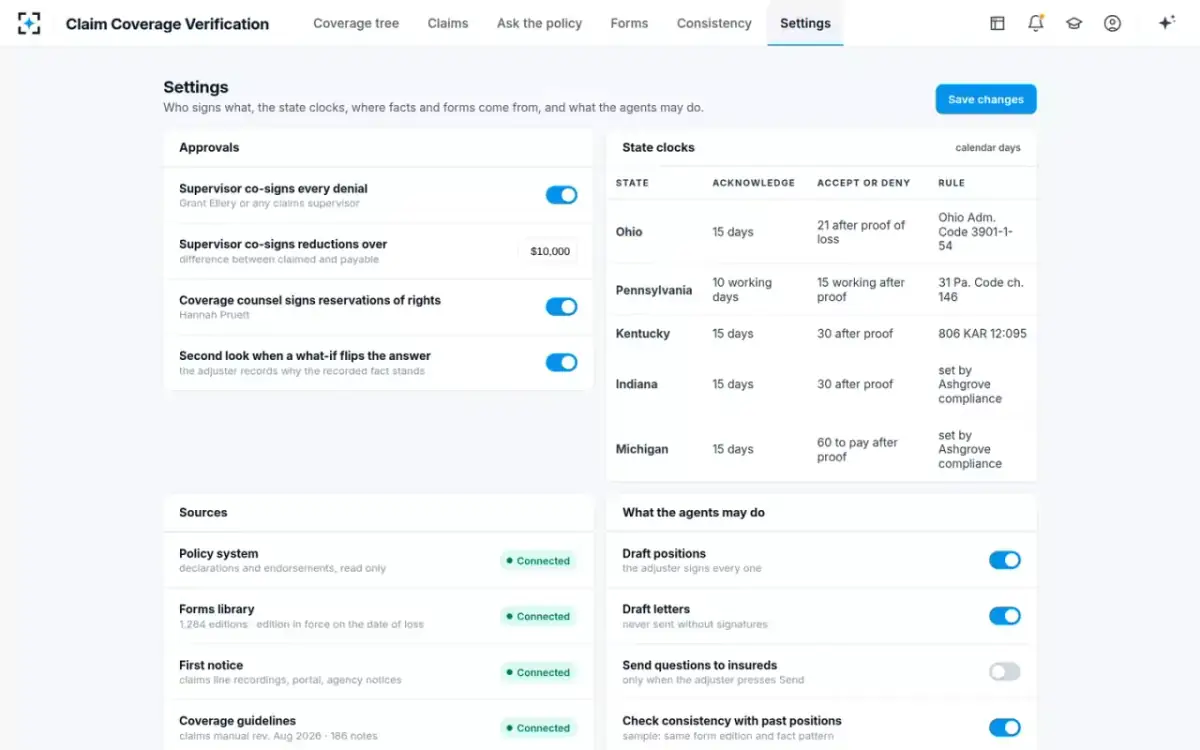Open the layout panel icon

click(997, 23)
